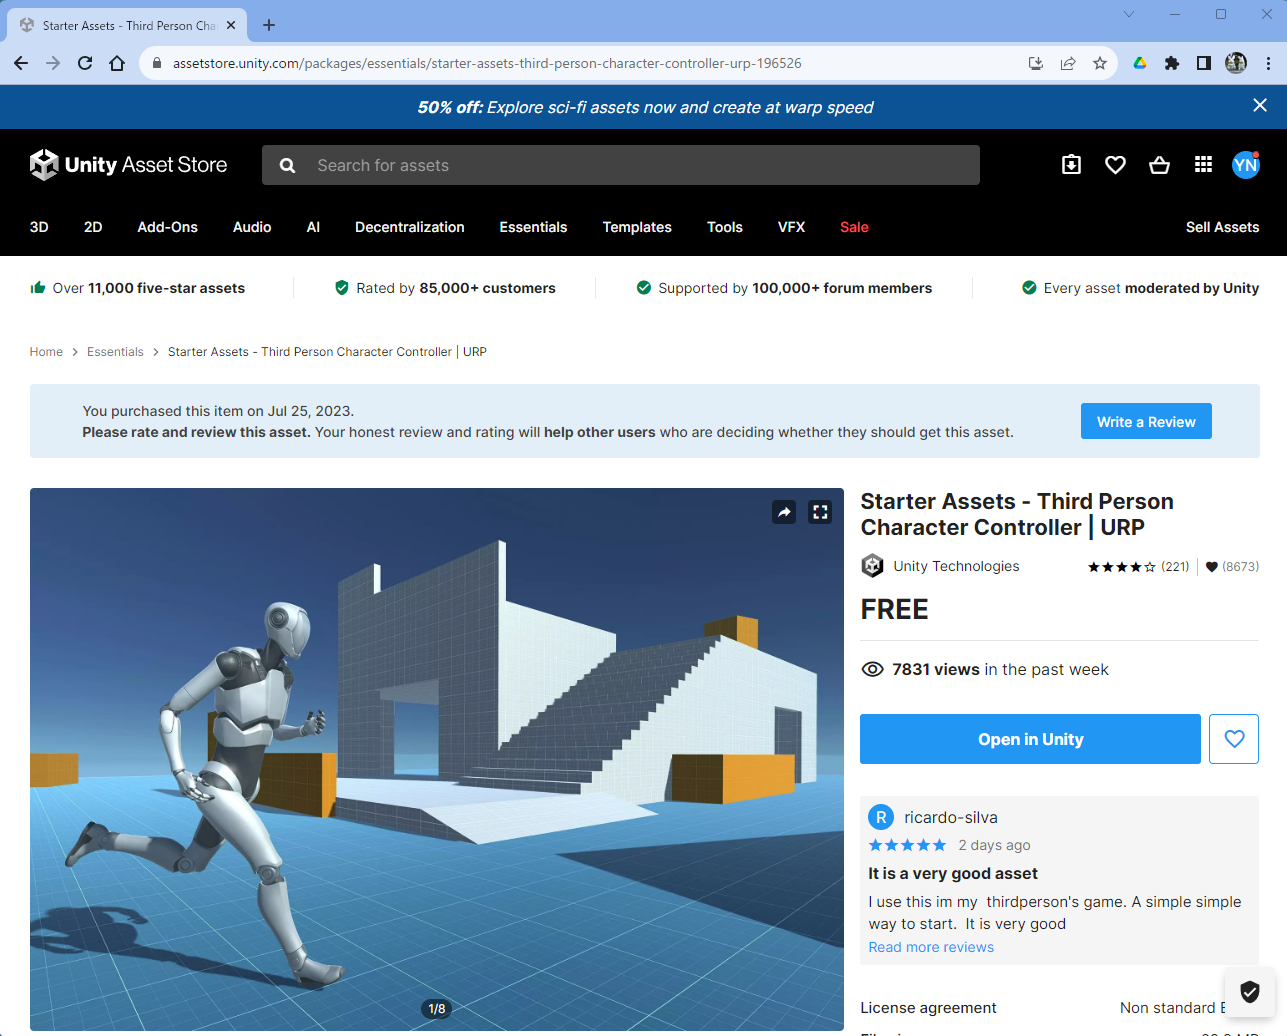Screen dimensions: 1287x1036
Task: Open the Chrome three-dot menu
Action: pyautogui.click(x=1268, y=63)
